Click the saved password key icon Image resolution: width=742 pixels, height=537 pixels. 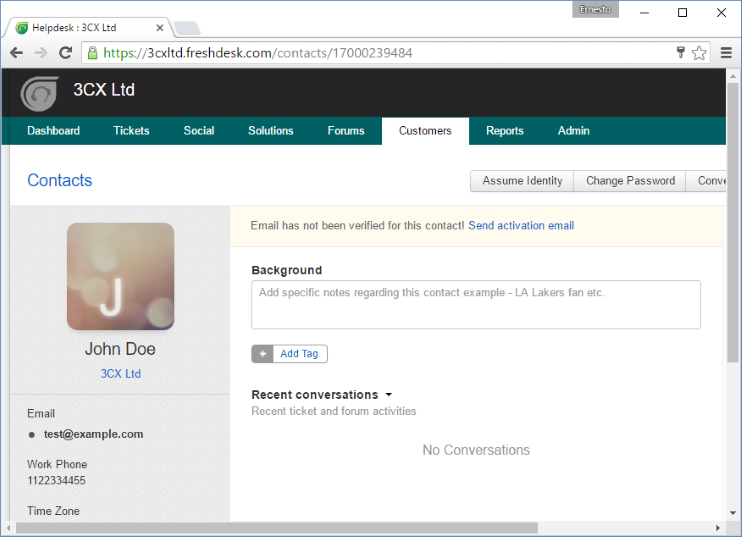point(680,52)
